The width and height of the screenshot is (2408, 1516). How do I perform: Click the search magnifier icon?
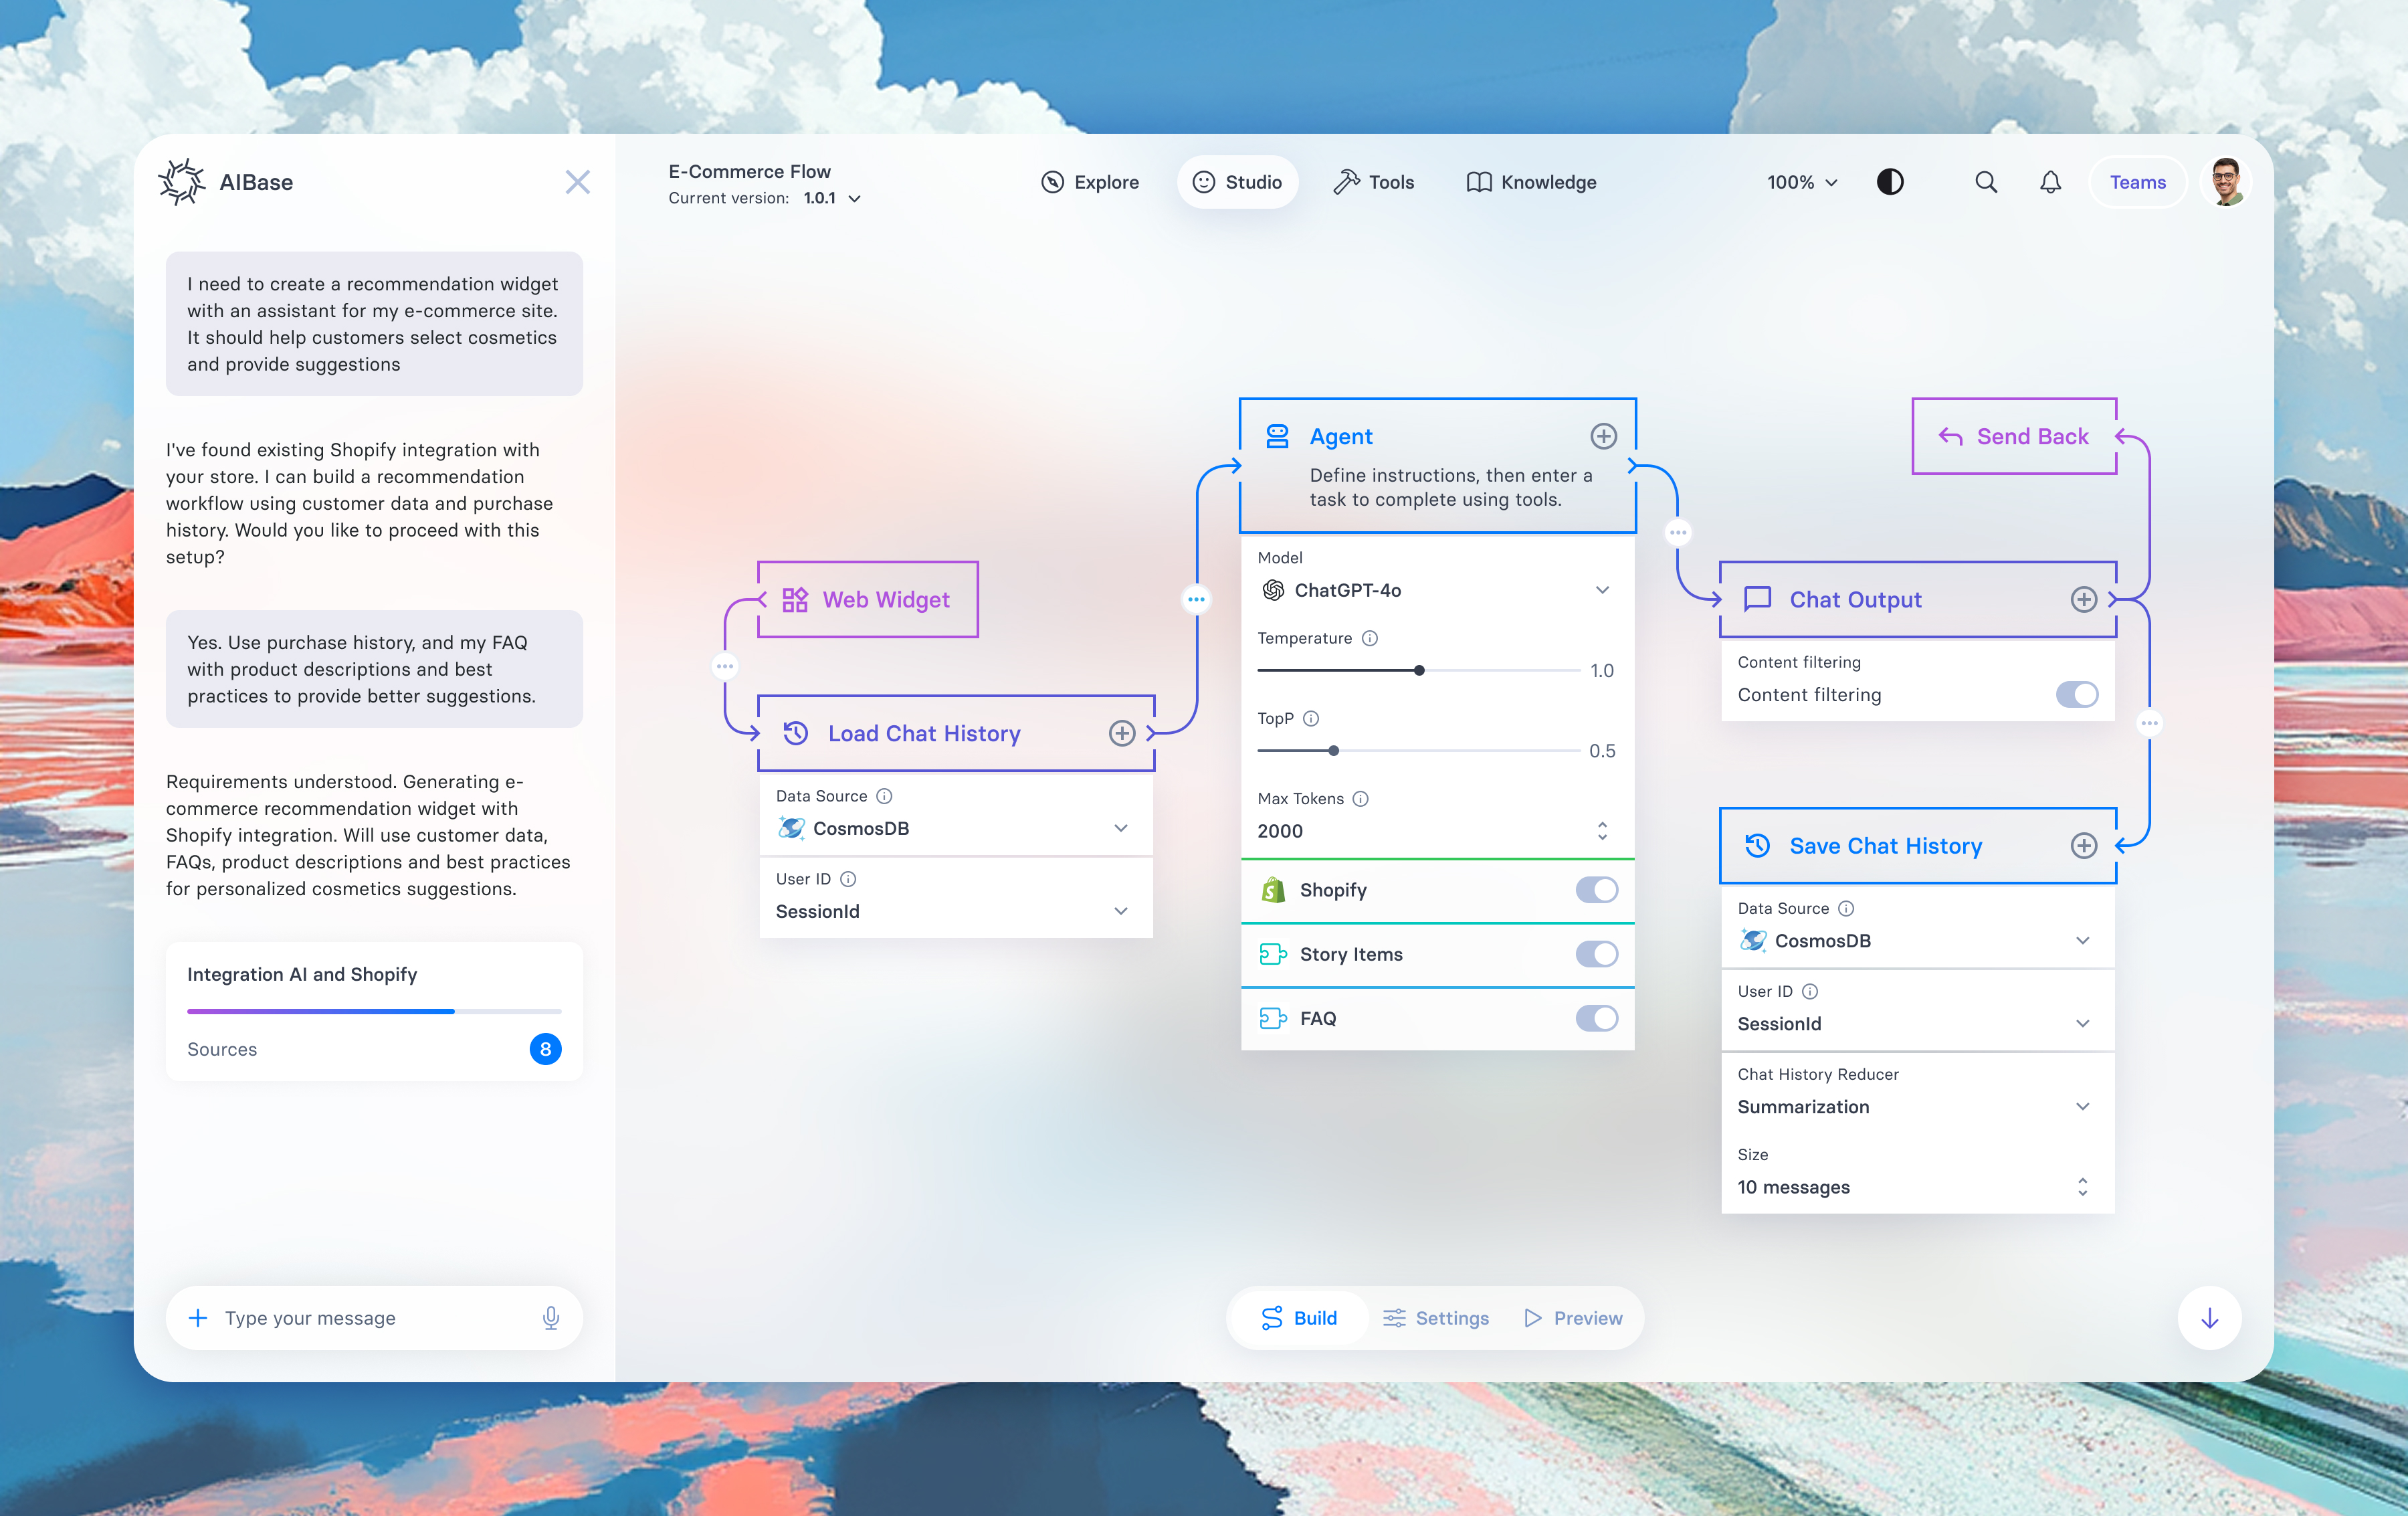[x=1986, y=182]
